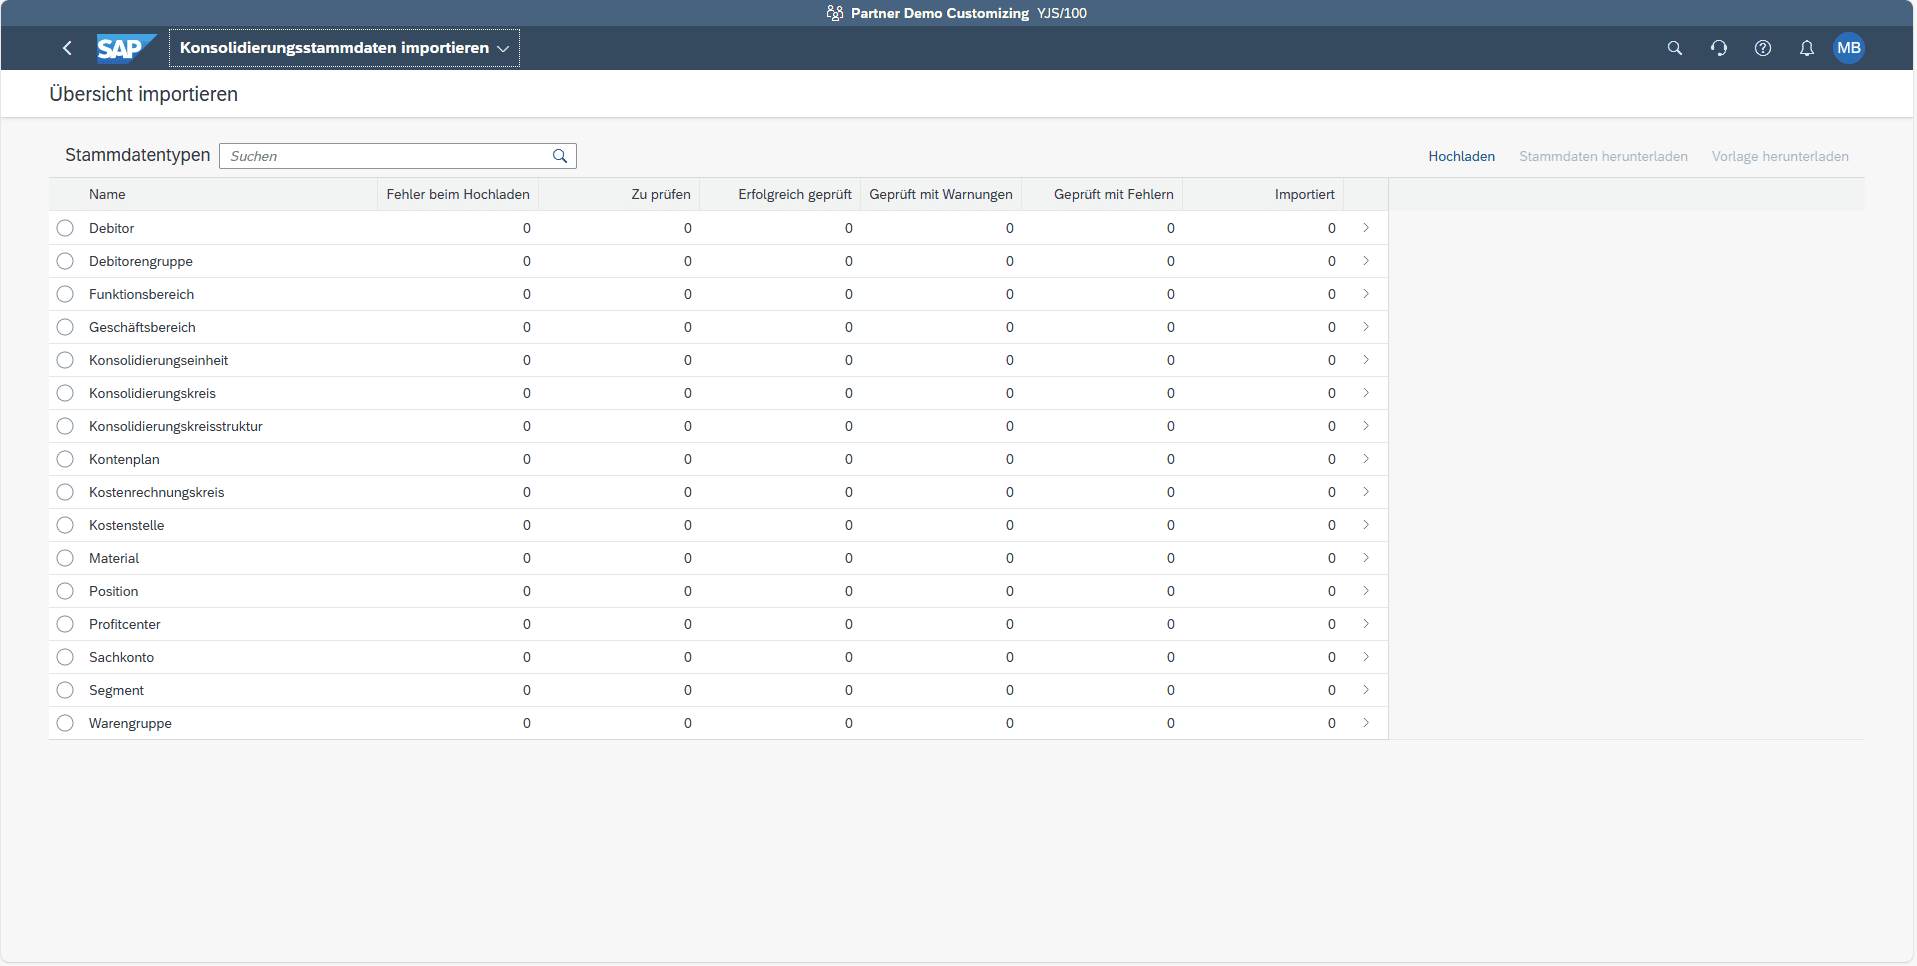Viewport: 1917px width, 966px height.
Task: Click the Importiert column header
Action: [1304, 194]
